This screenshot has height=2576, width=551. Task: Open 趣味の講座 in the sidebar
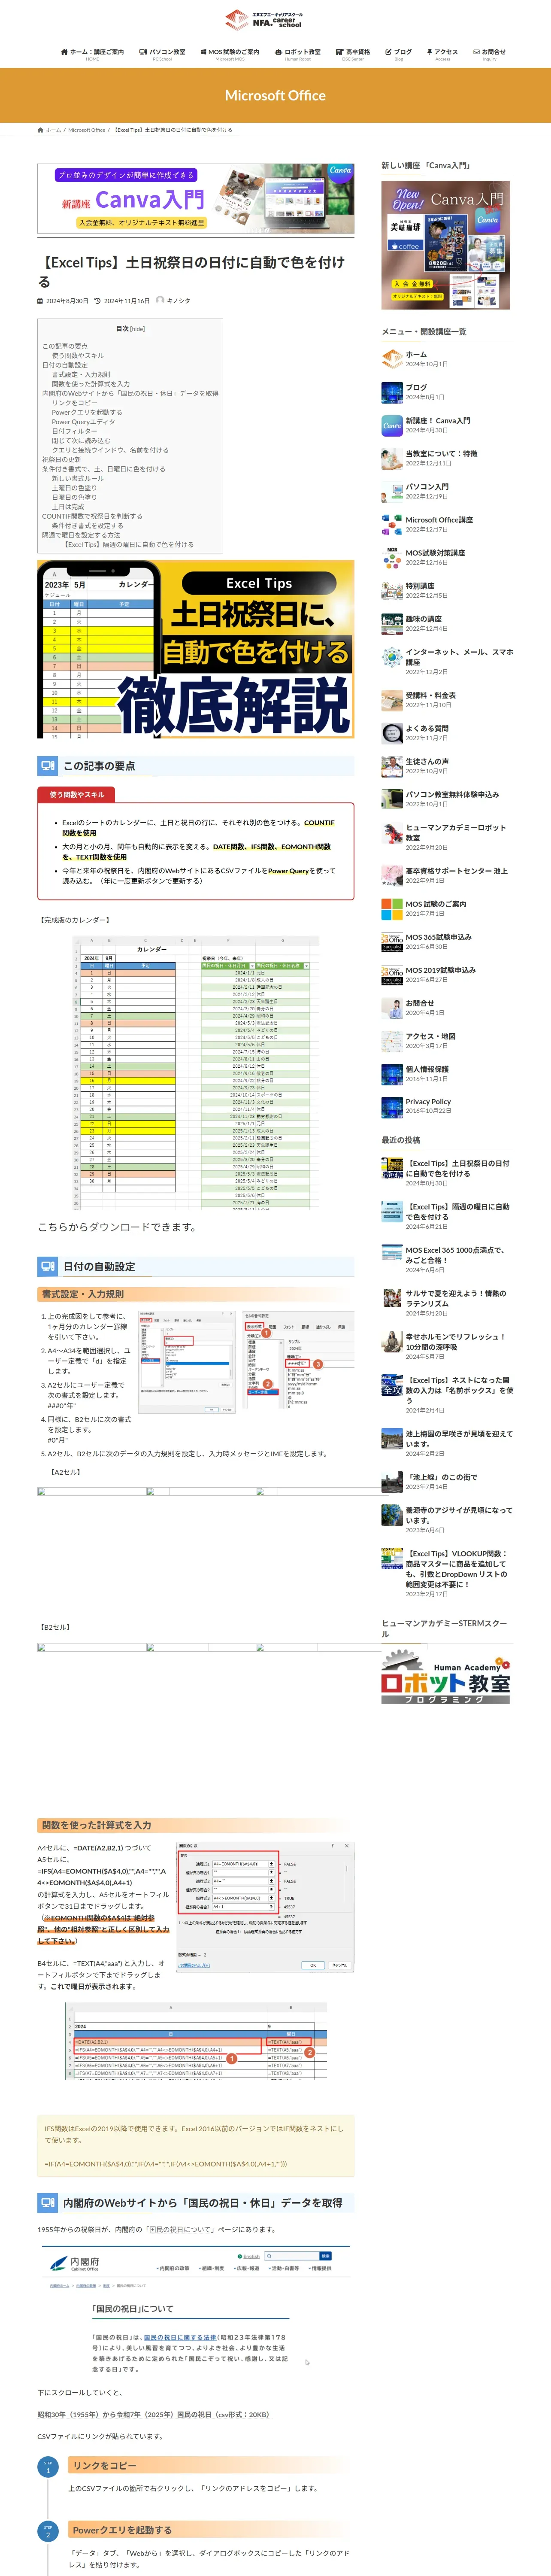[x=423, y=619]
